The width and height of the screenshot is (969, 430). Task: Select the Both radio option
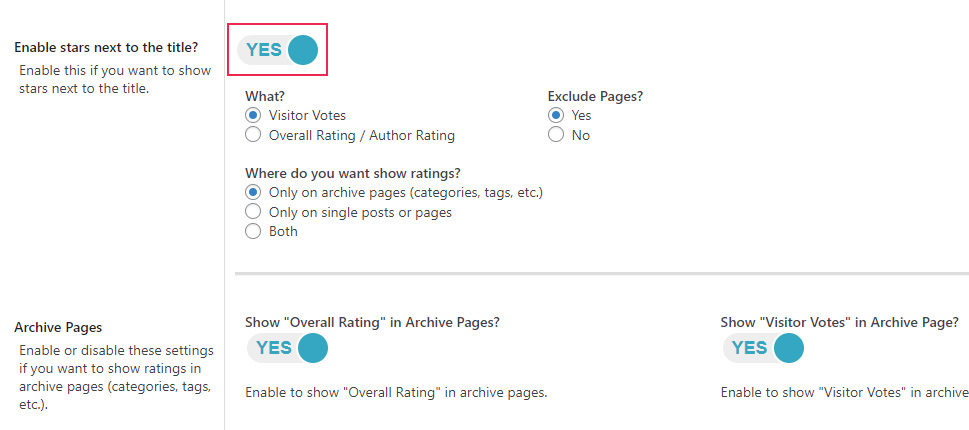[x=253, y=231]
